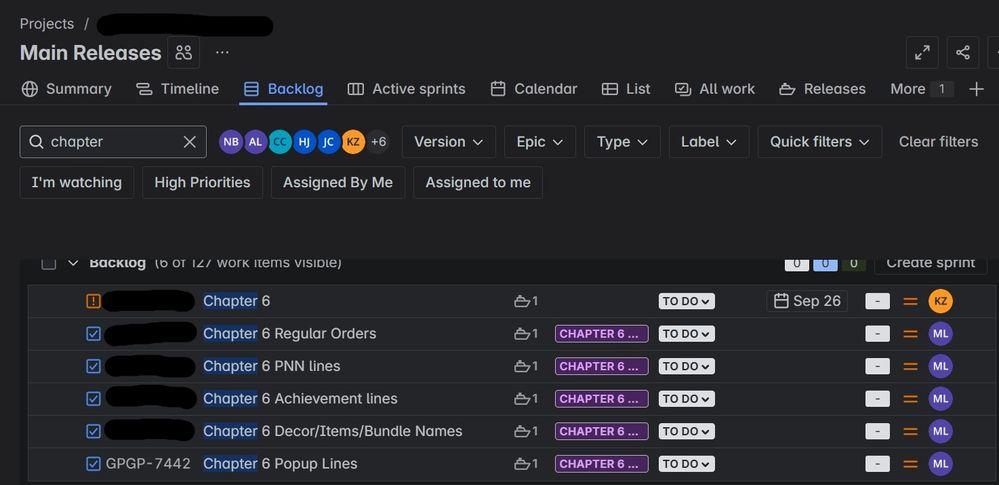999x485 pixels.
Task: Filter by NB assignee avatar
Action: point(231,141)
